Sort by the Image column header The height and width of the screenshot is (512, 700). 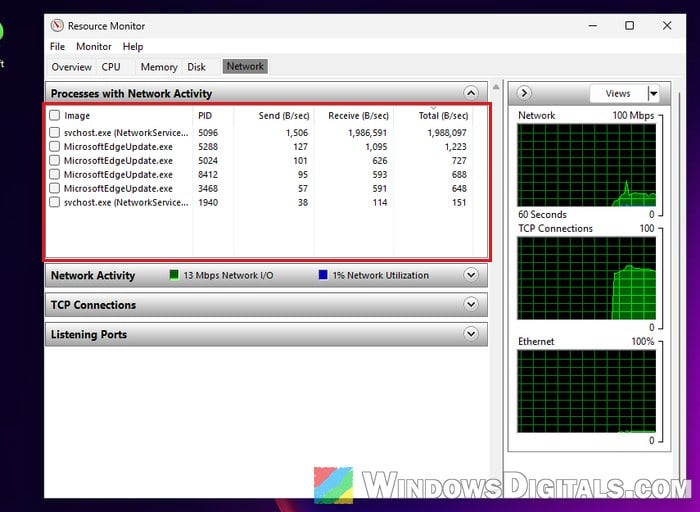[x=77, y=116]
